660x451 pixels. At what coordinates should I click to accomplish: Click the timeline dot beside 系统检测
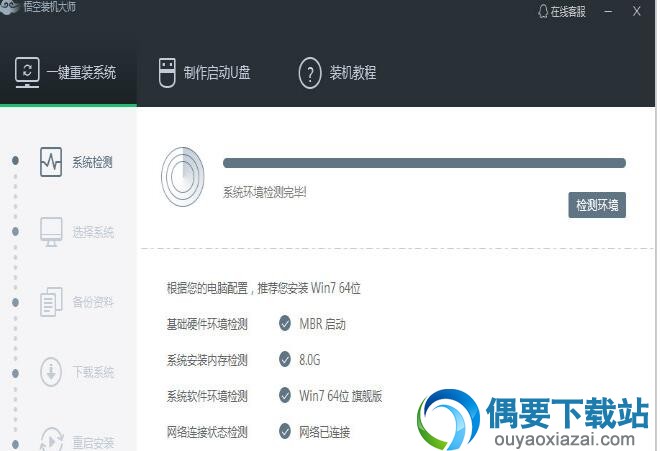(16, 160)
